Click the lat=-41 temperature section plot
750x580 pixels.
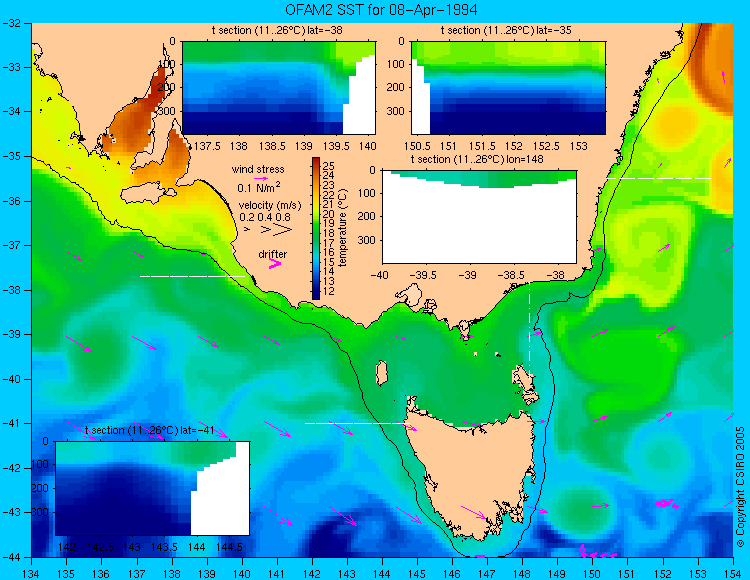pyautogui.click(x=153, y=489)
